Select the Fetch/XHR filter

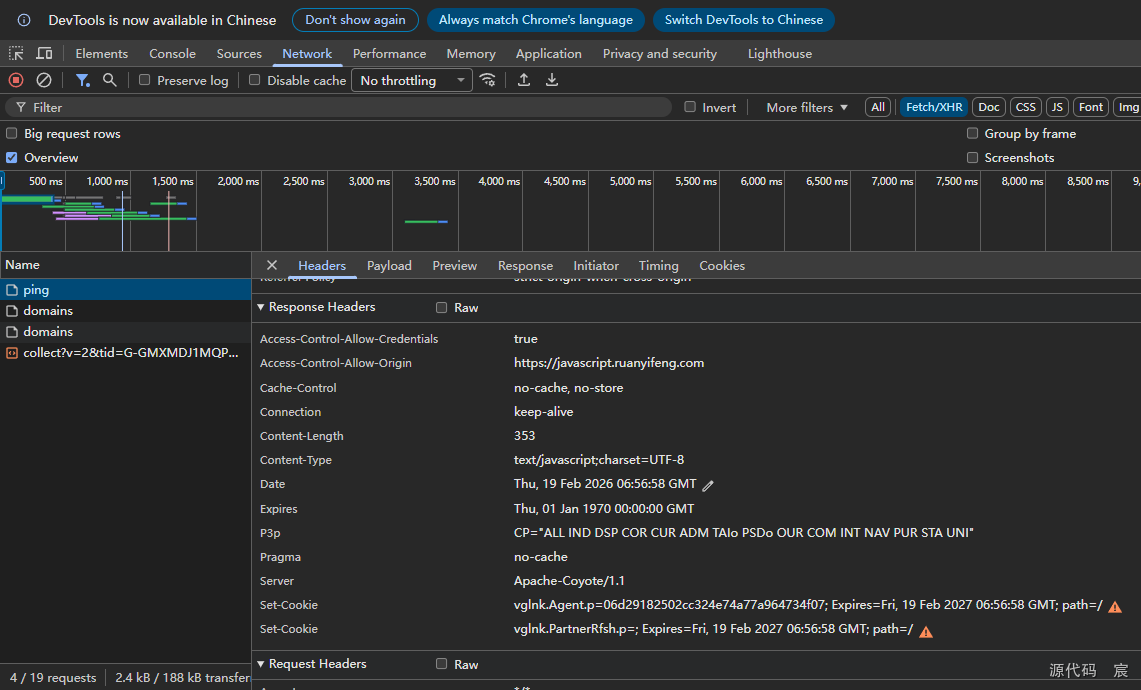click(934, 107)
